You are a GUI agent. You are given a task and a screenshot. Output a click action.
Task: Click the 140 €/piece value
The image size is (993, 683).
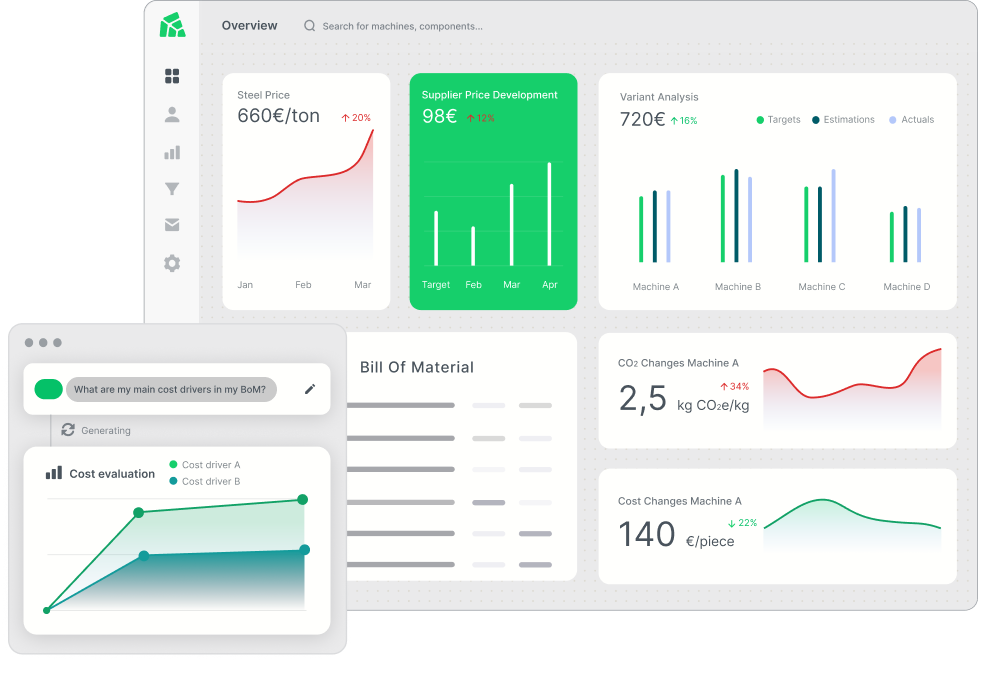pos(676,534)
